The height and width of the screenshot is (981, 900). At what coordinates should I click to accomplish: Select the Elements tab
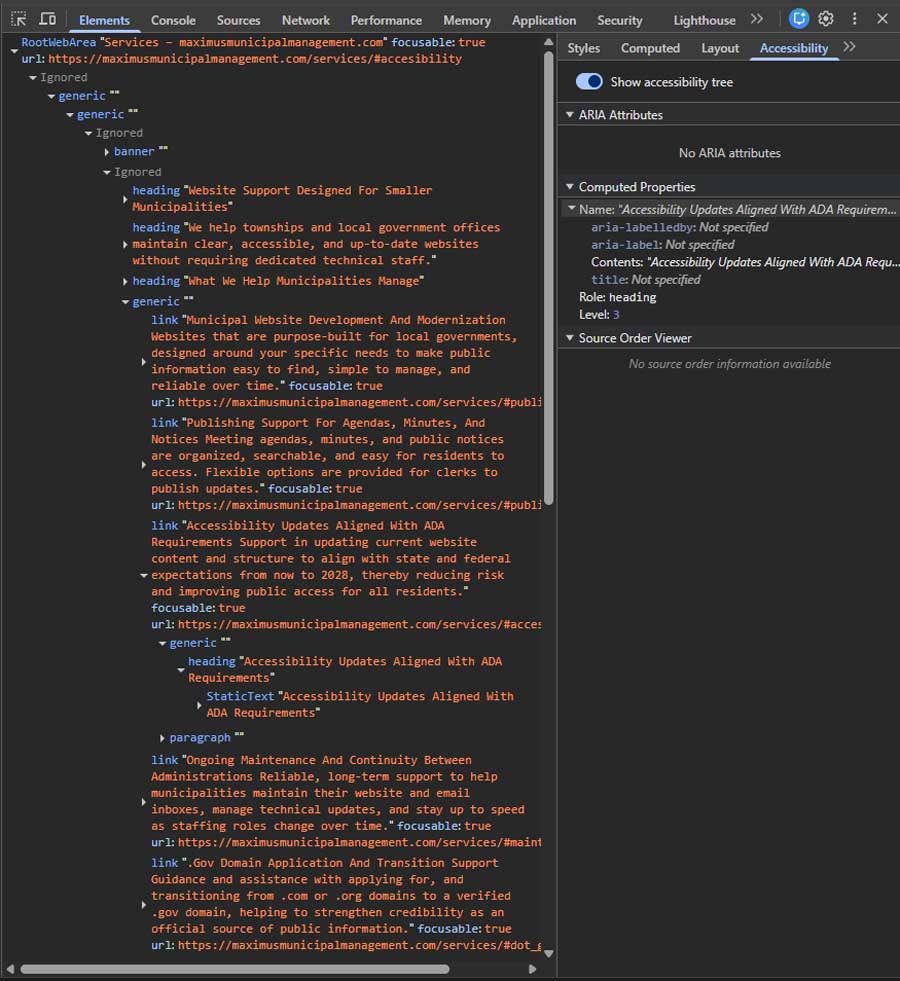[104, 20]
